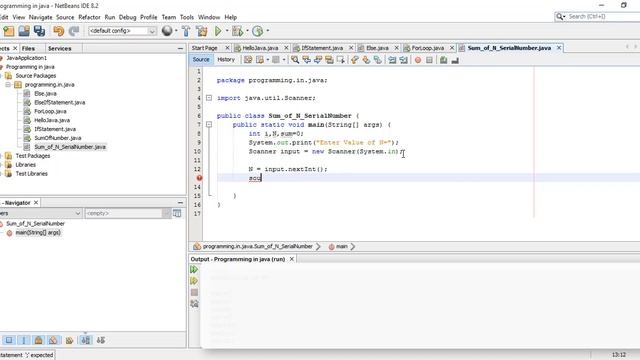Click the error marker on line 13
The height and width of the screenshot is (360, 640).
click(x=199, y=178)
